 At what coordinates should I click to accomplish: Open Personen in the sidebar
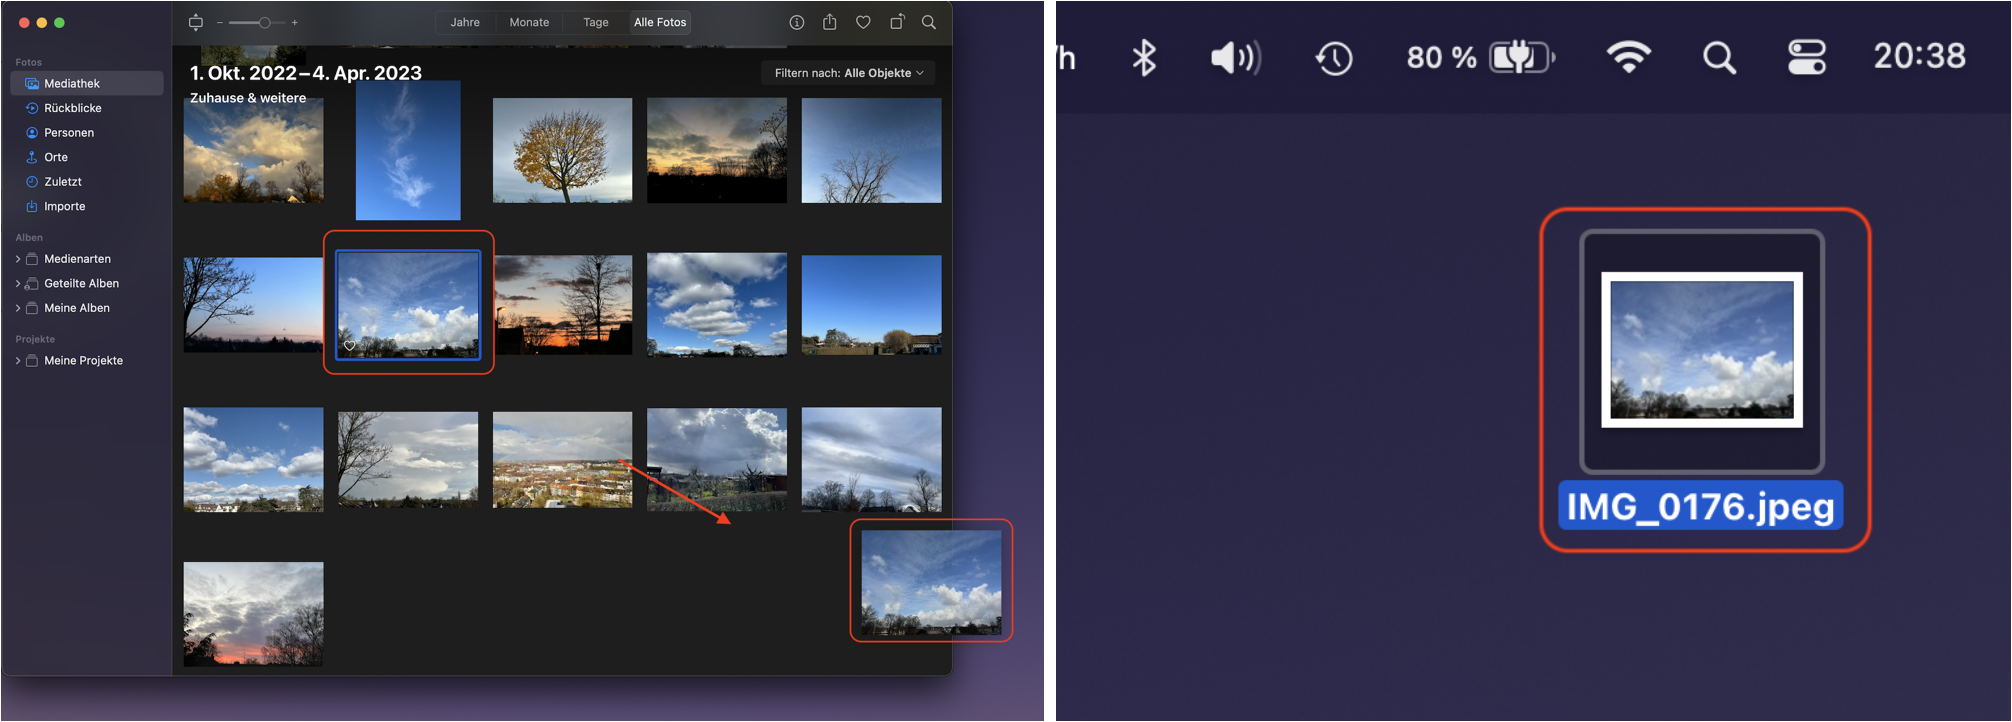pos(68,133)
